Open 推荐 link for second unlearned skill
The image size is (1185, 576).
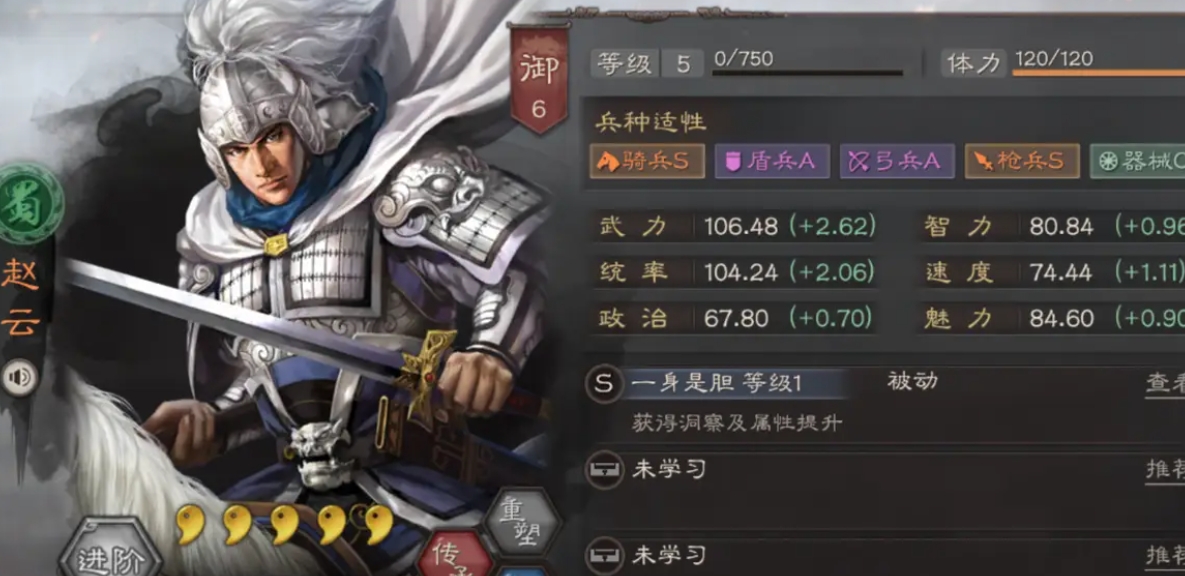pos(1165,556)
